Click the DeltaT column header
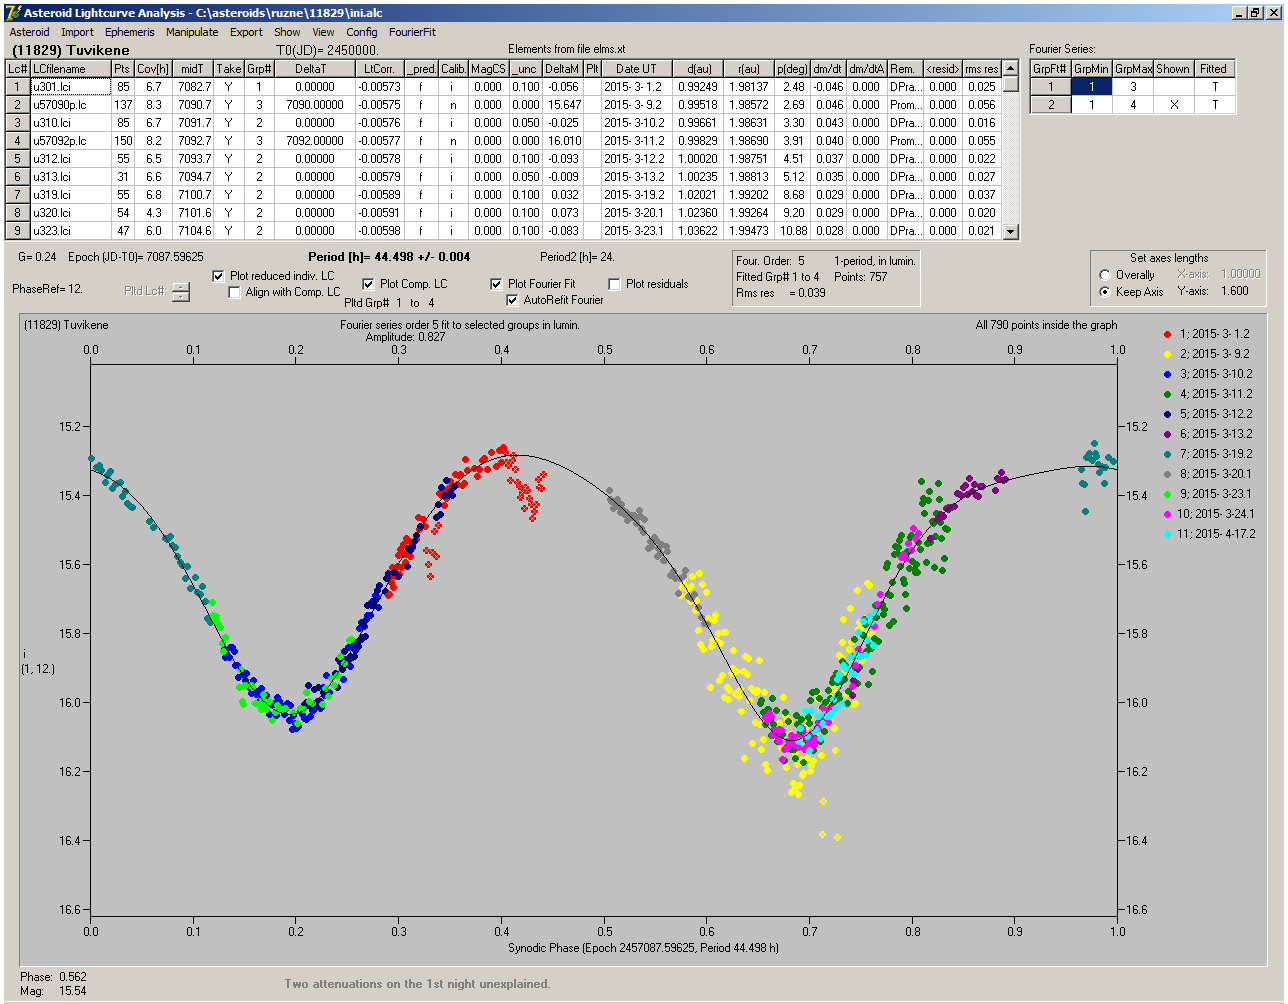Screen dimensions: 1288x1004 tap(314, 69)
